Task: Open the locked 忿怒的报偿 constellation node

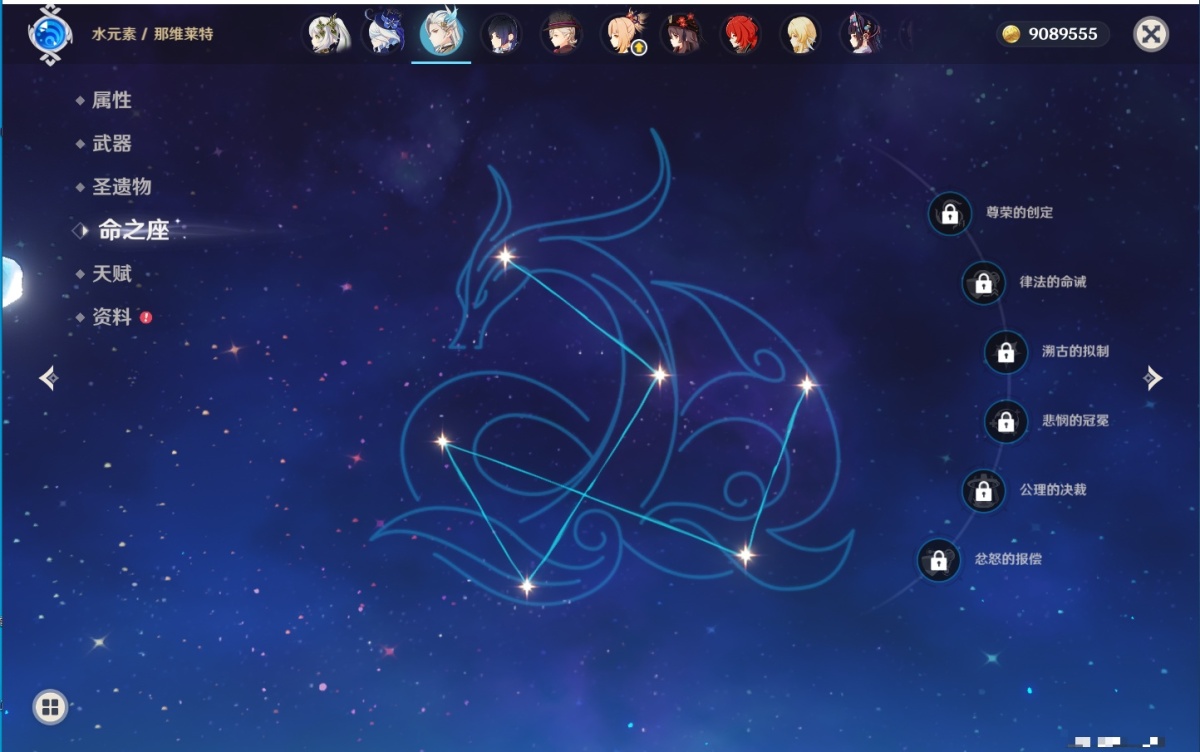Action: (x=938, y=559)
